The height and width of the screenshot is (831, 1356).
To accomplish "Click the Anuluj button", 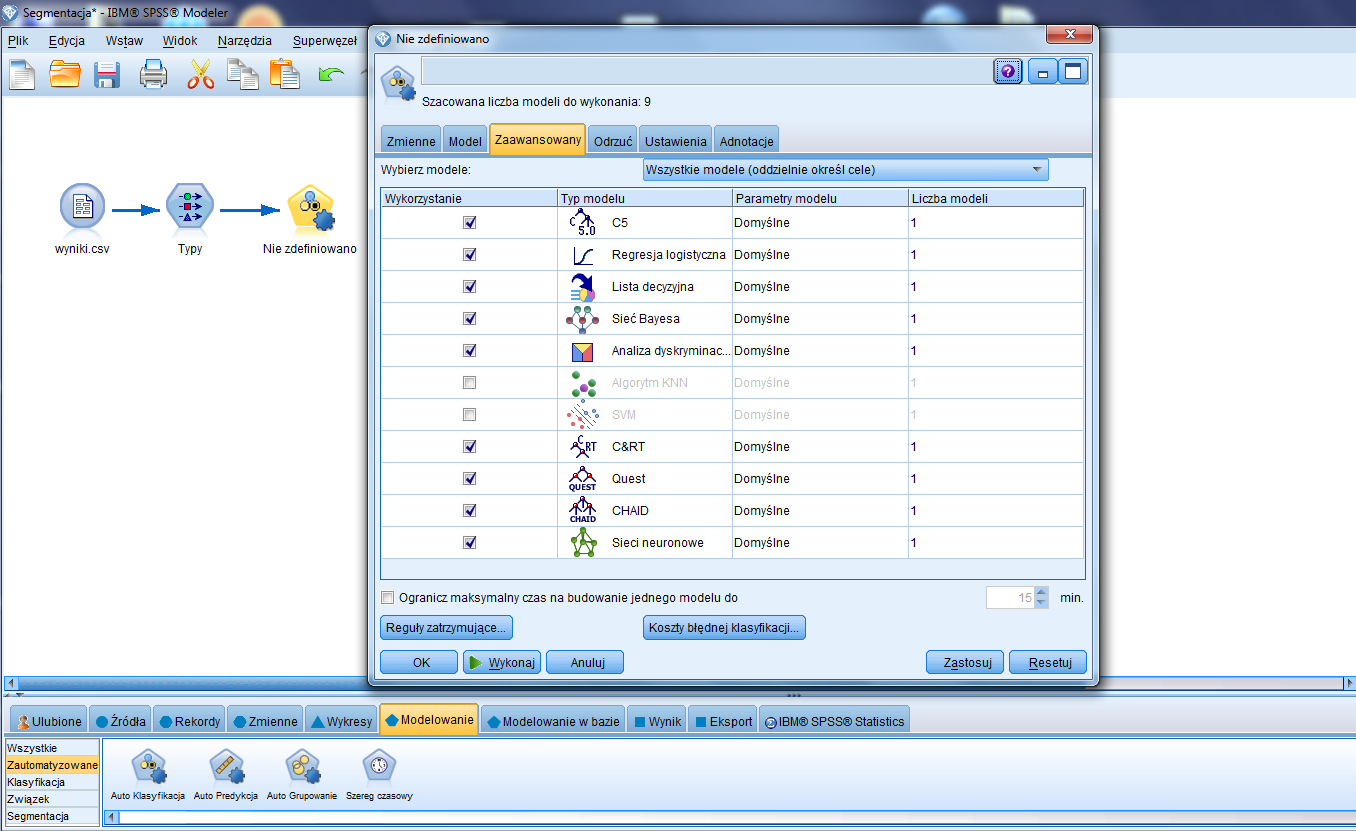I will 585,662.
